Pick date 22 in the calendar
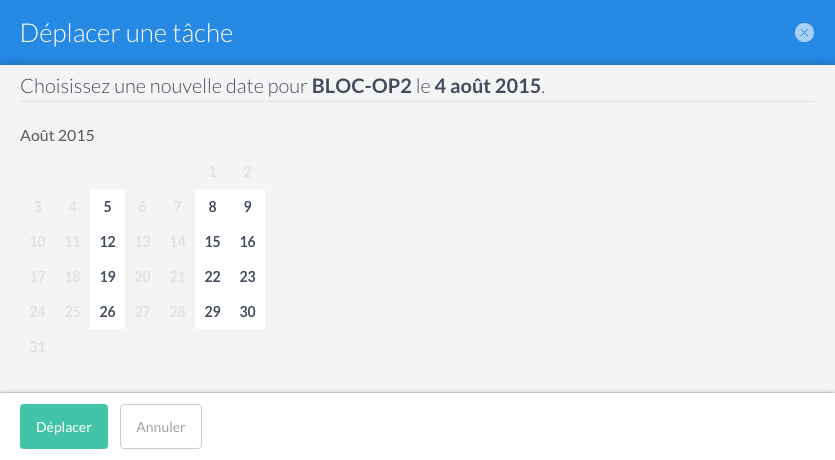Screen dimensions: 835x460 coord(212,277)
